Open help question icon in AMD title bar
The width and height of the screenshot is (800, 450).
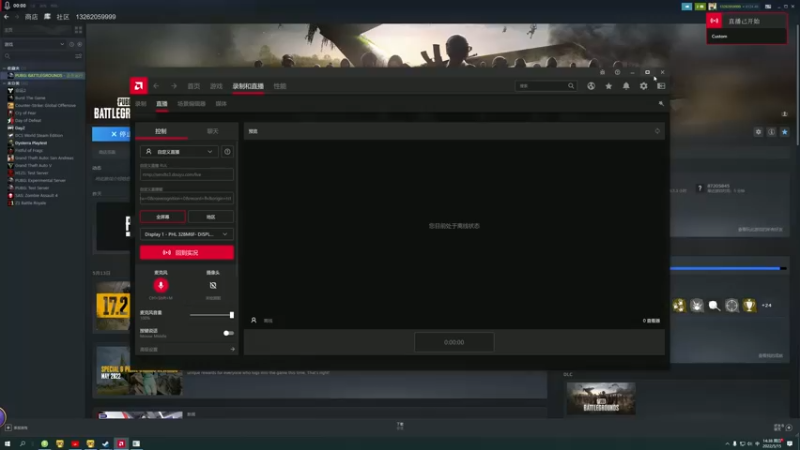(x=617, y=72)
